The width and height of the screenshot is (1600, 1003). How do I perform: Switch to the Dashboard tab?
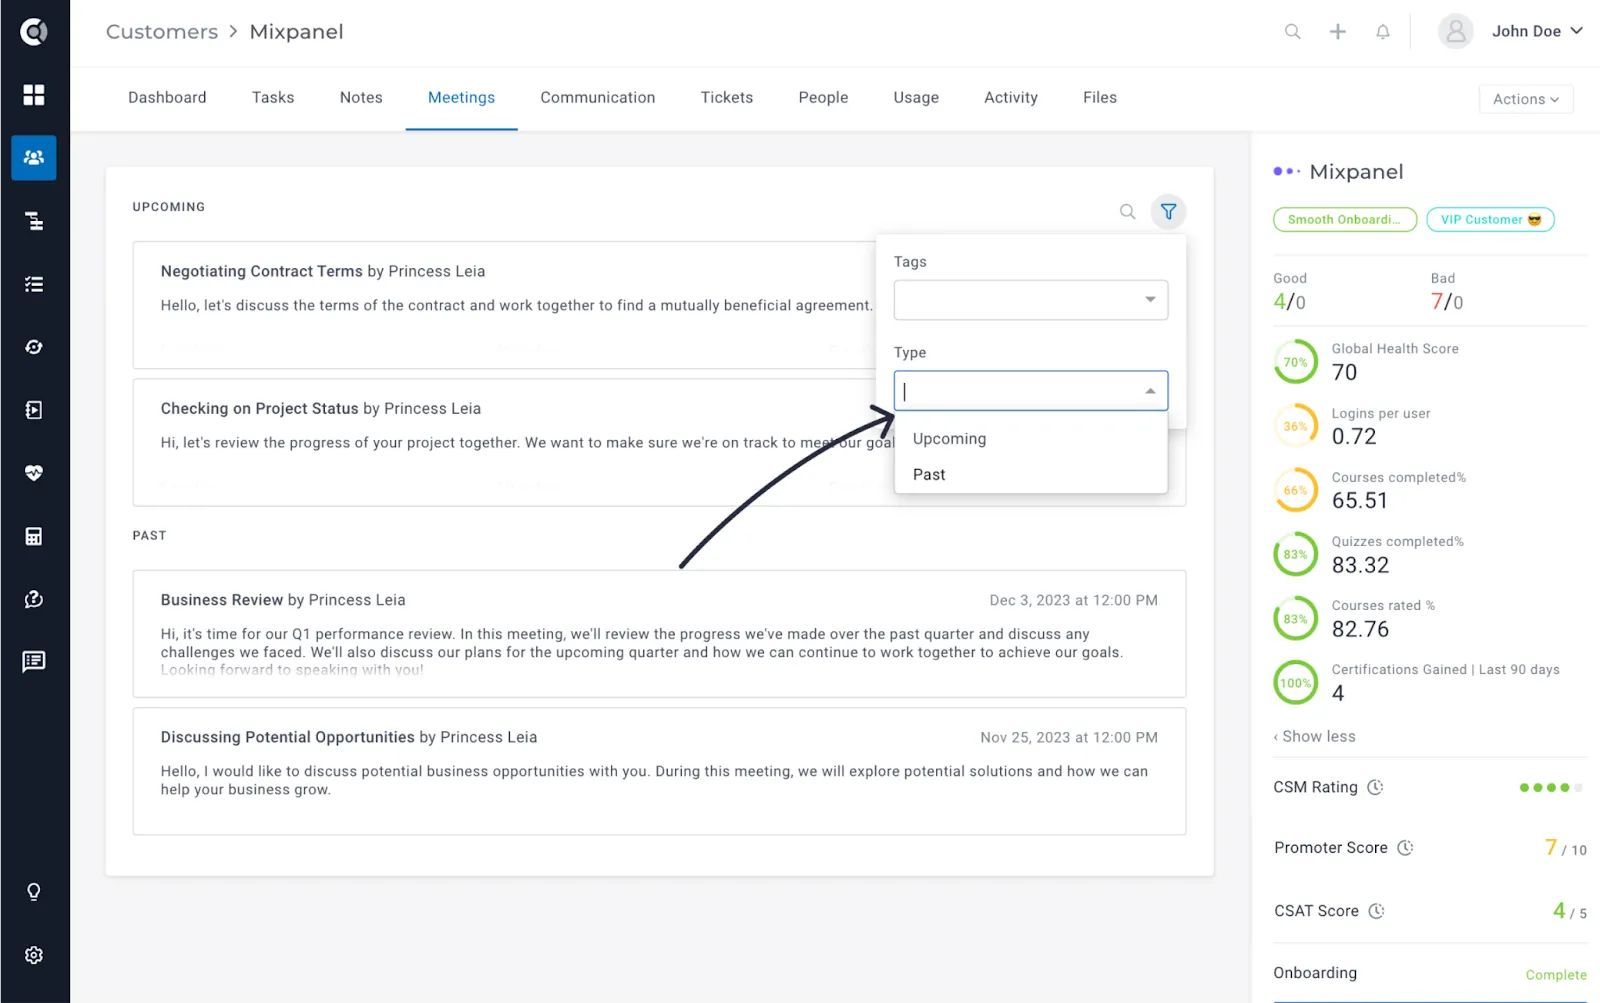(167, 98)
